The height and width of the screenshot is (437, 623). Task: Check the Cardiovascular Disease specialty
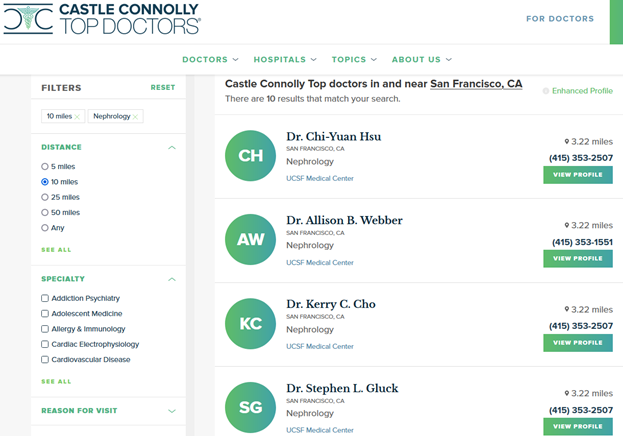coord(45,360)
